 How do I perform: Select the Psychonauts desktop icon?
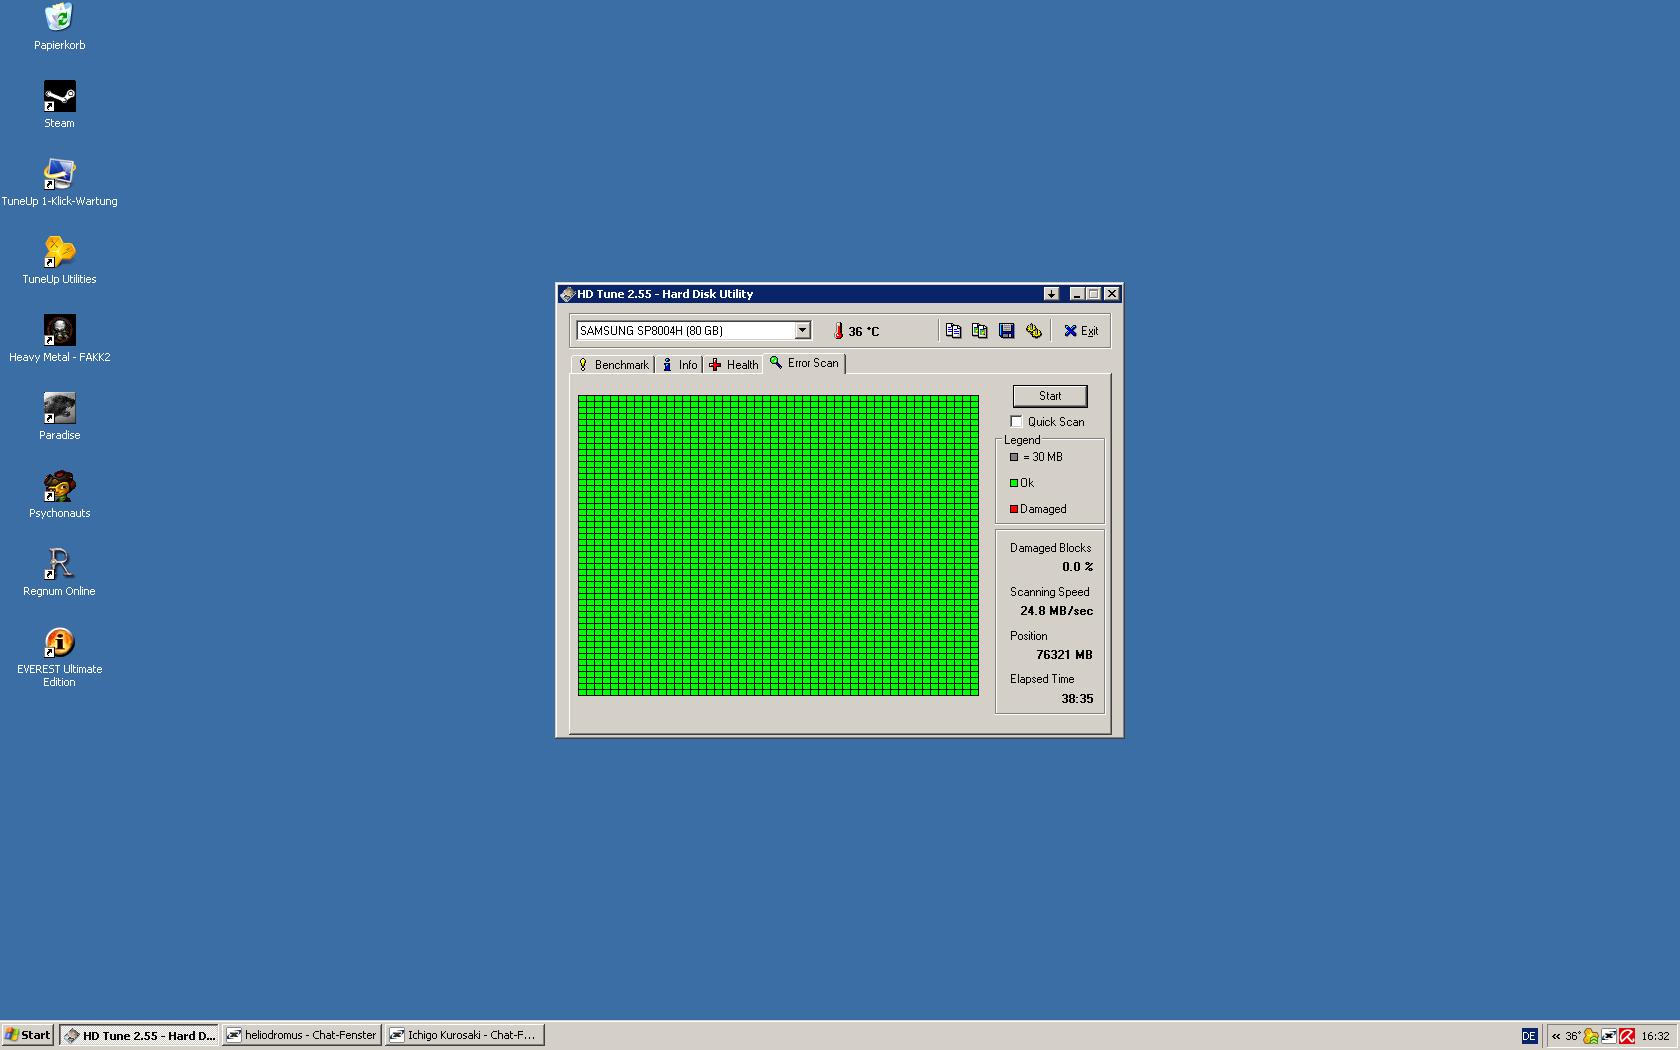pos(59,495)
